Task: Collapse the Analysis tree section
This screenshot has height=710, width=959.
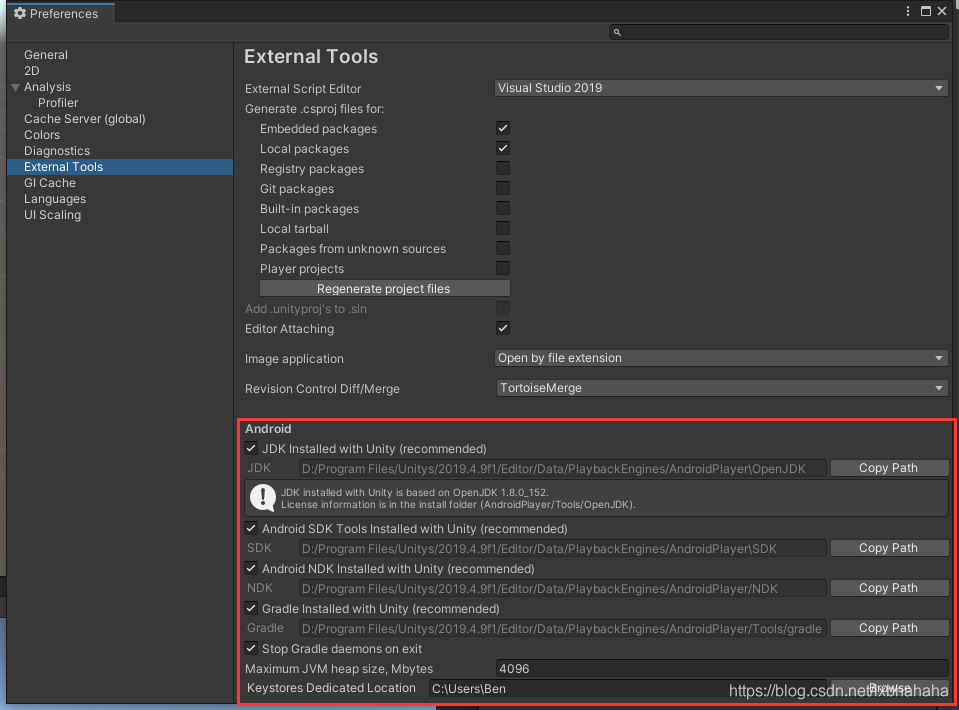Action: [16, 87]
